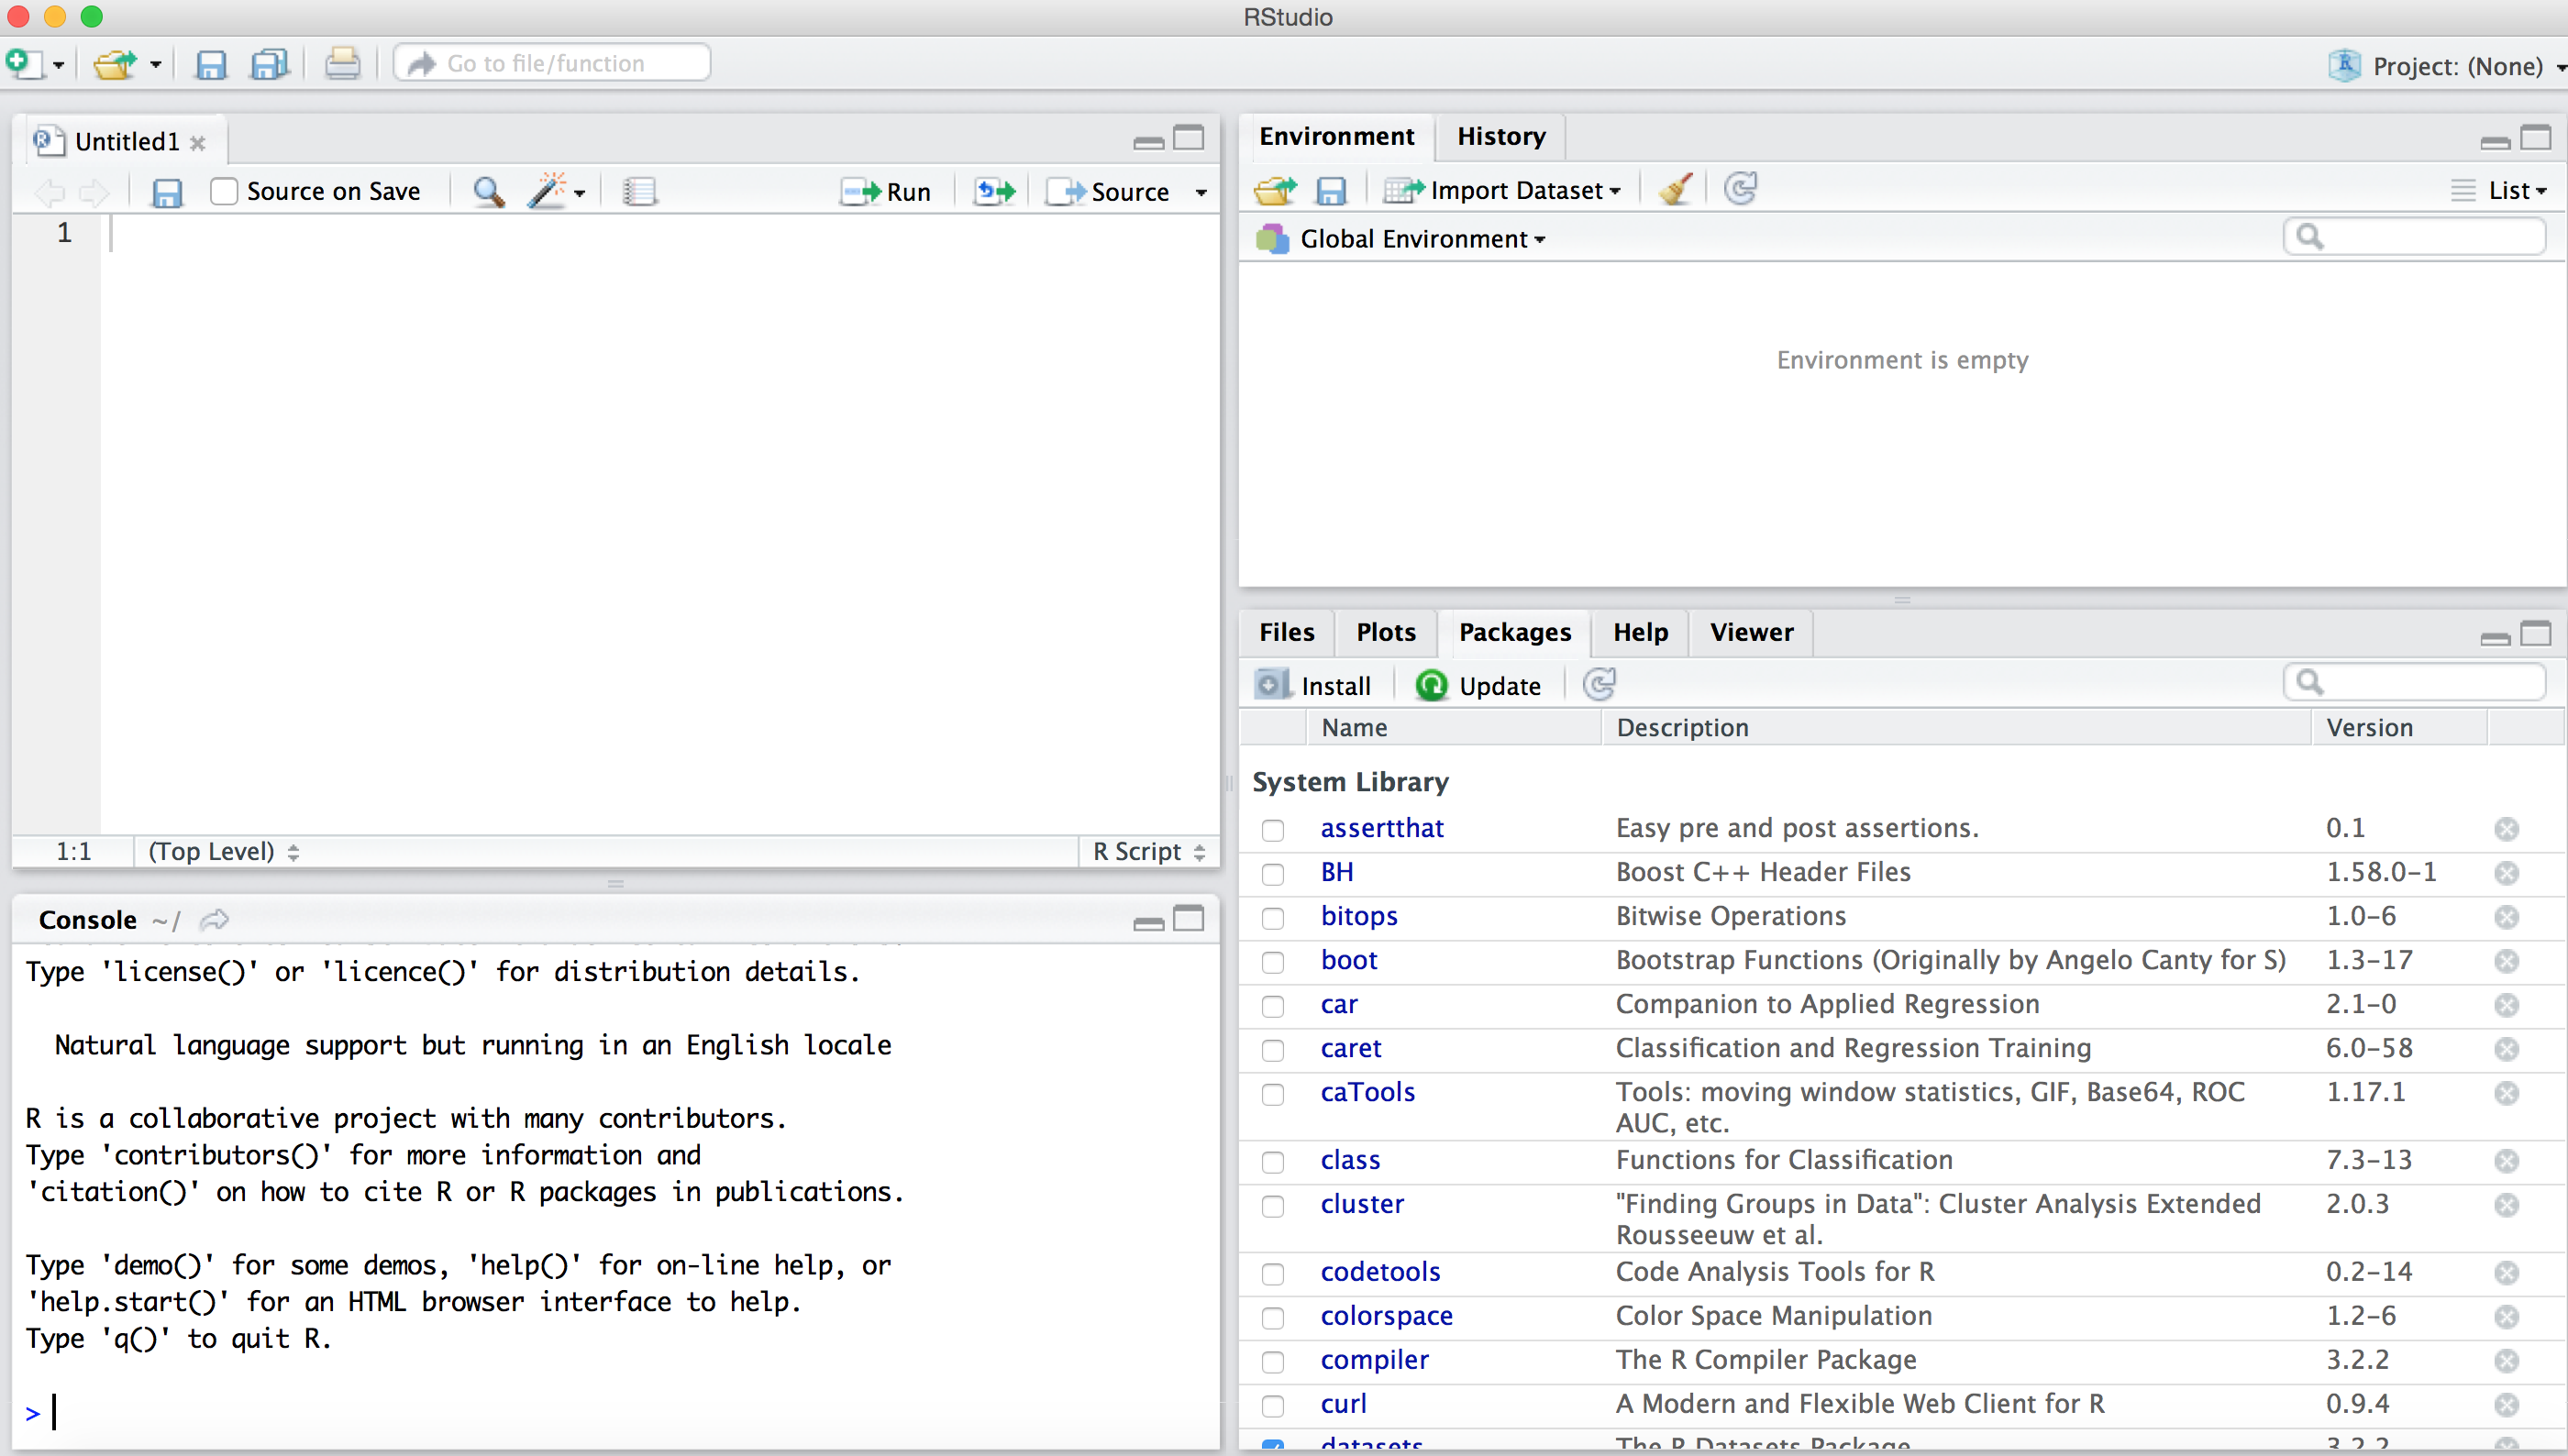Click the New File icon in main toolbar
2568x1456 pixels.
[24, 64]
